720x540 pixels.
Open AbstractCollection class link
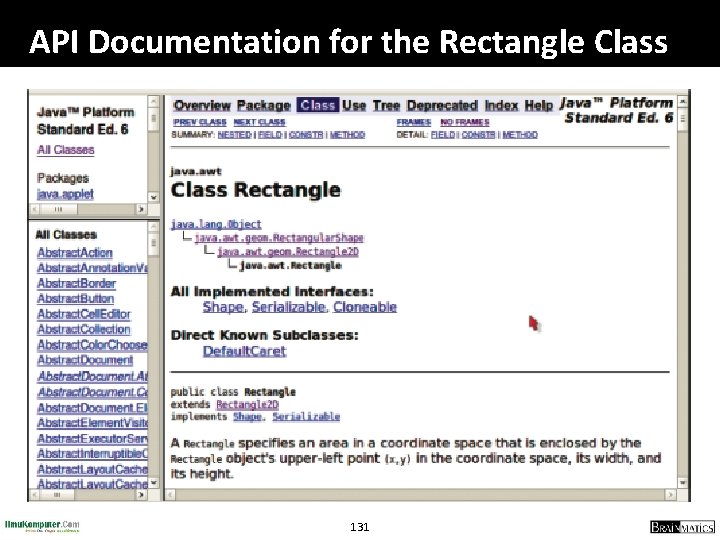coord(84,329)
